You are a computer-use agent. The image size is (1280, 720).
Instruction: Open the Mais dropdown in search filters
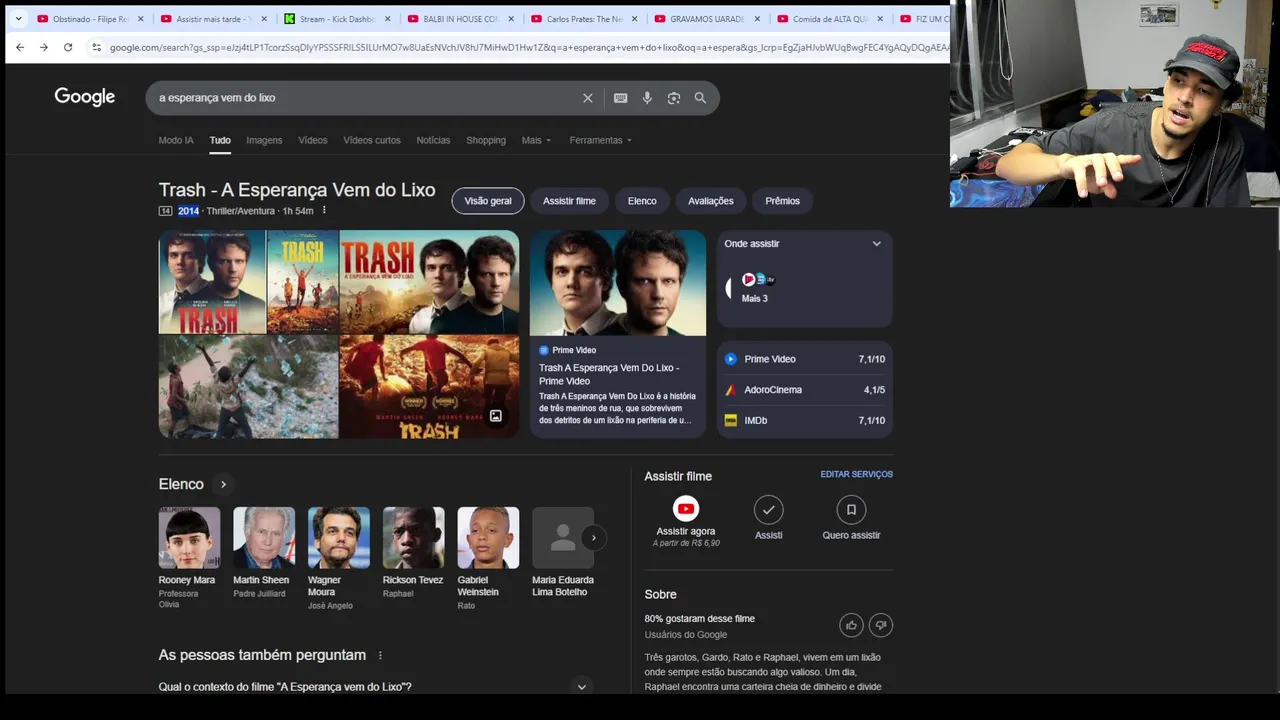point(536,140)
